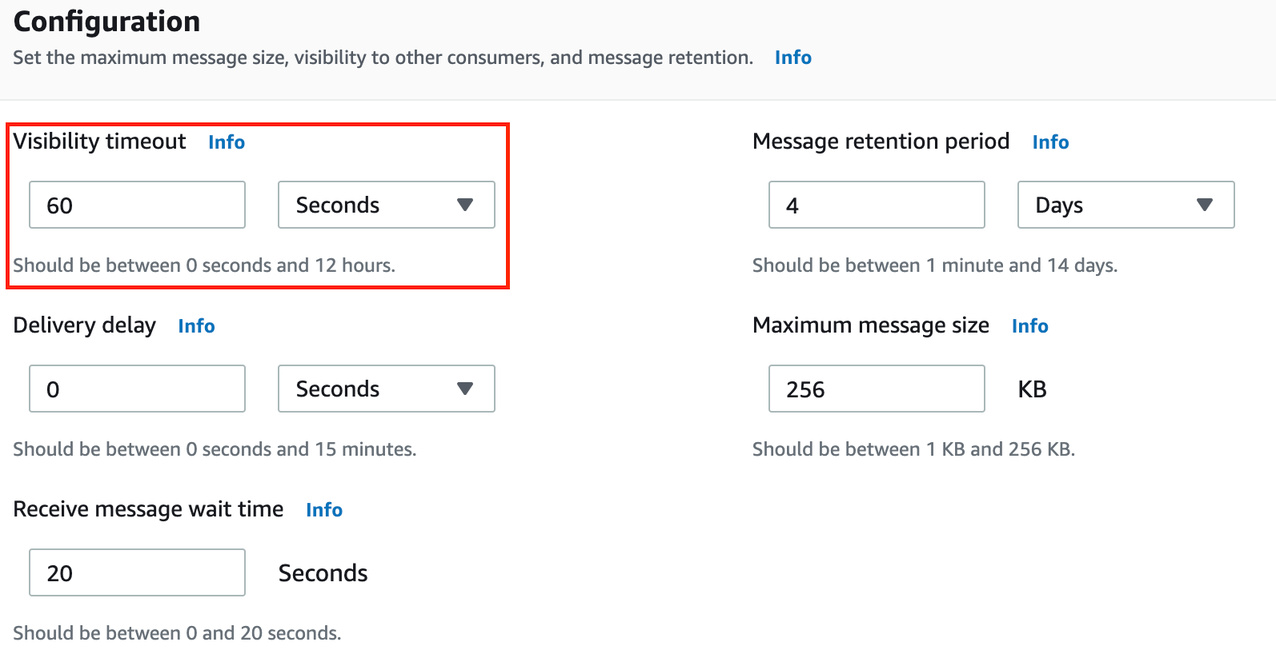
Task: Open the Maximum message size Info link
Action: pos(1030,326)
